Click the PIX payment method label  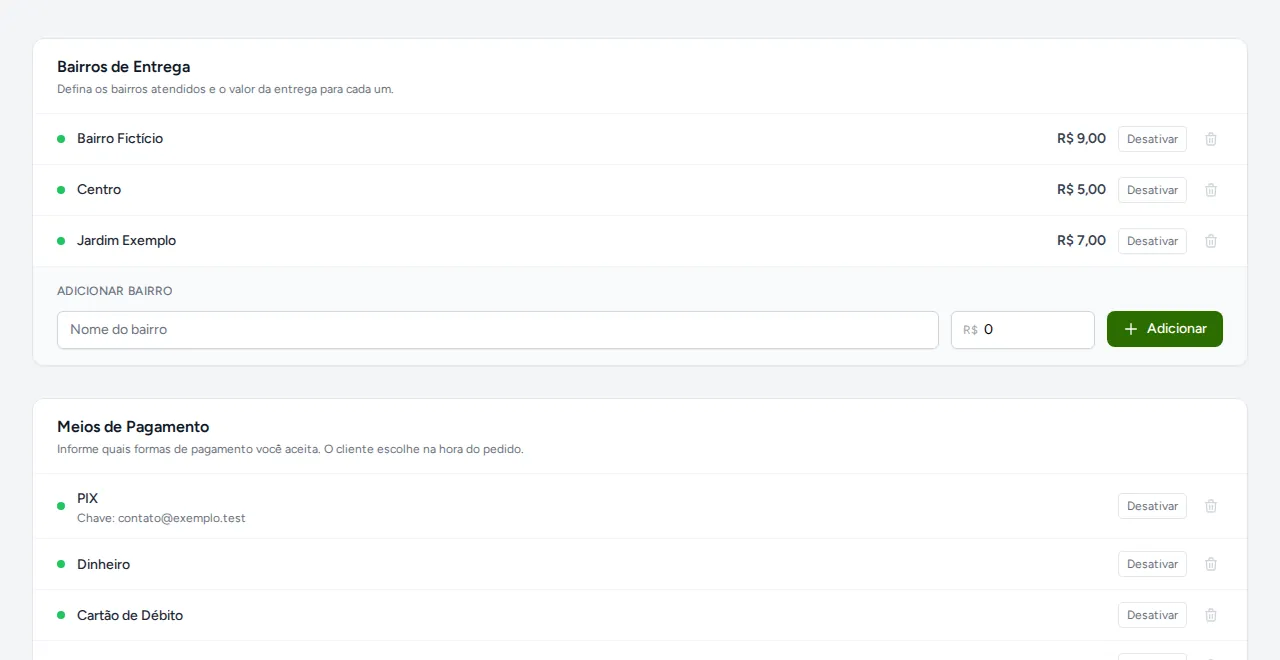(88, 498)
